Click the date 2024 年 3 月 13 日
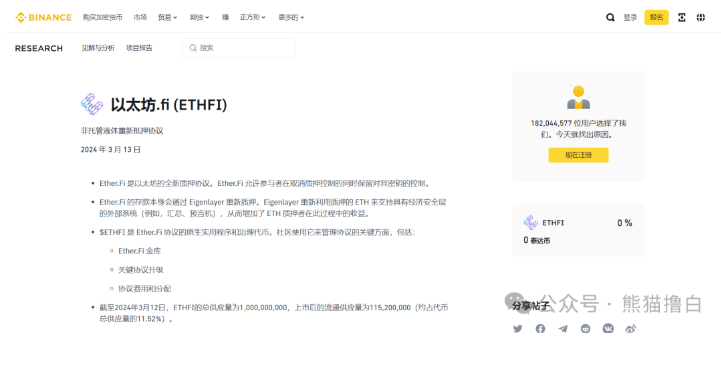This screenshot has height=371, width=721. click(x=111, y=150)
